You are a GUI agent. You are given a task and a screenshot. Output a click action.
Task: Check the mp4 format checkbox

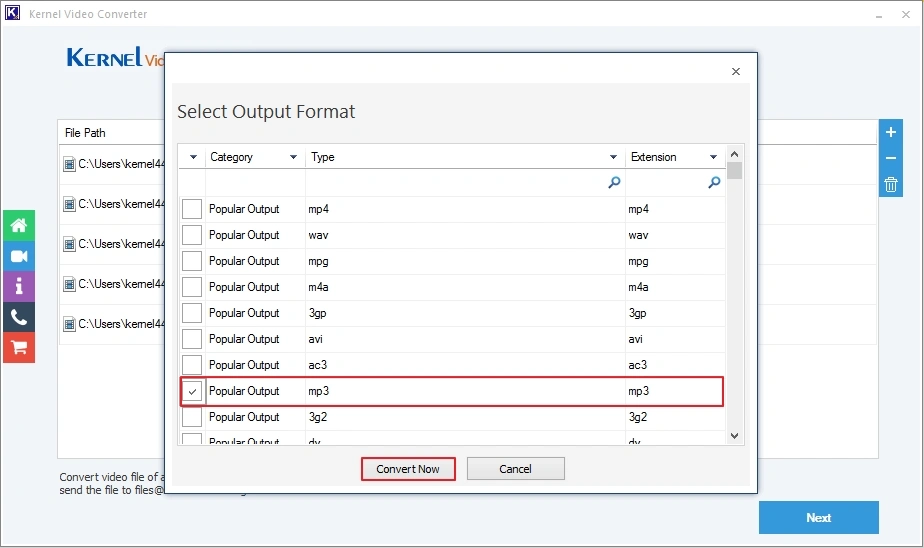coord(192,209)
